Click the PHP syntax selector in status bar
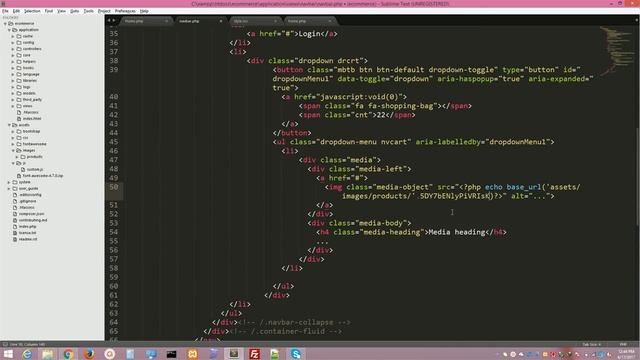The height and width of the screenshot is (360, 640). (x=623, y=344)
